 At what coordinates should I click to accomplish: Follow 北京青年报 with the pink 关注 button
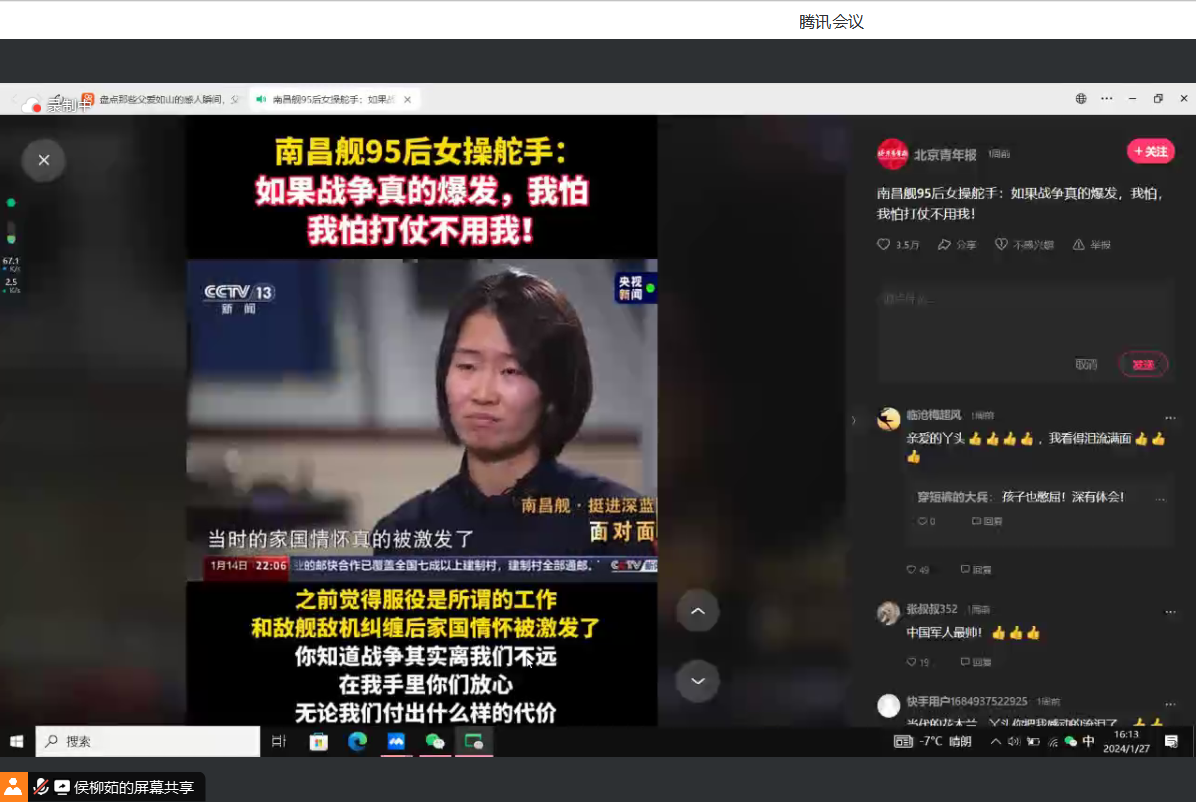point(1150,151)
